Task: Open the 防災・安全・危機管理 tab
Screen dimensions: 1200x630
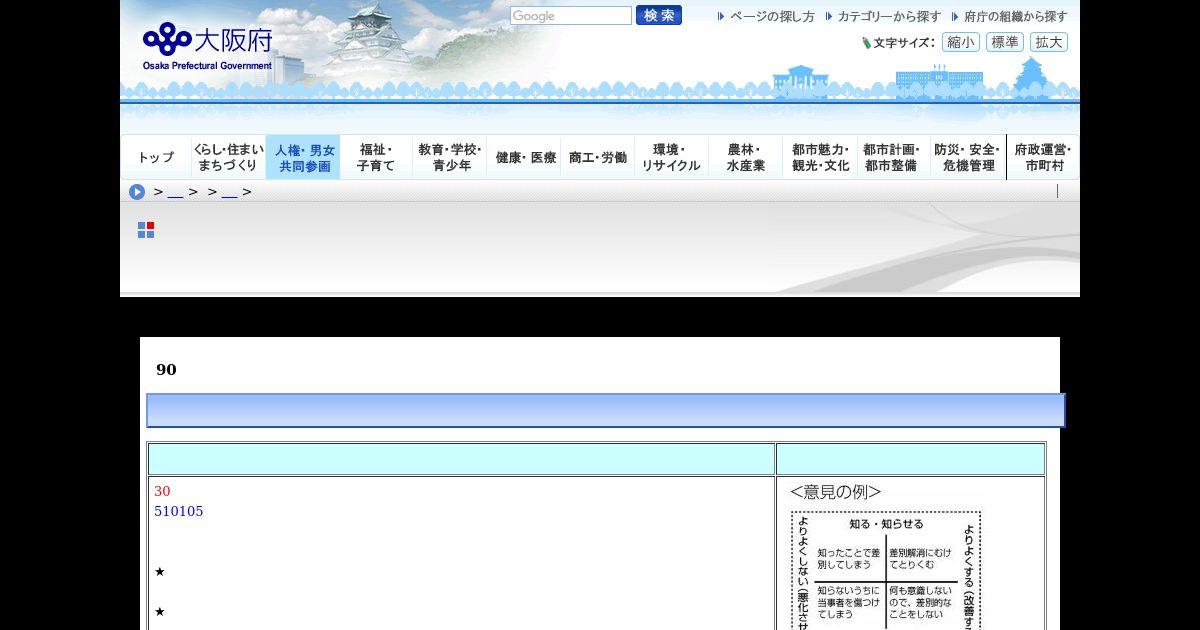Action: (x=968, y=157)
